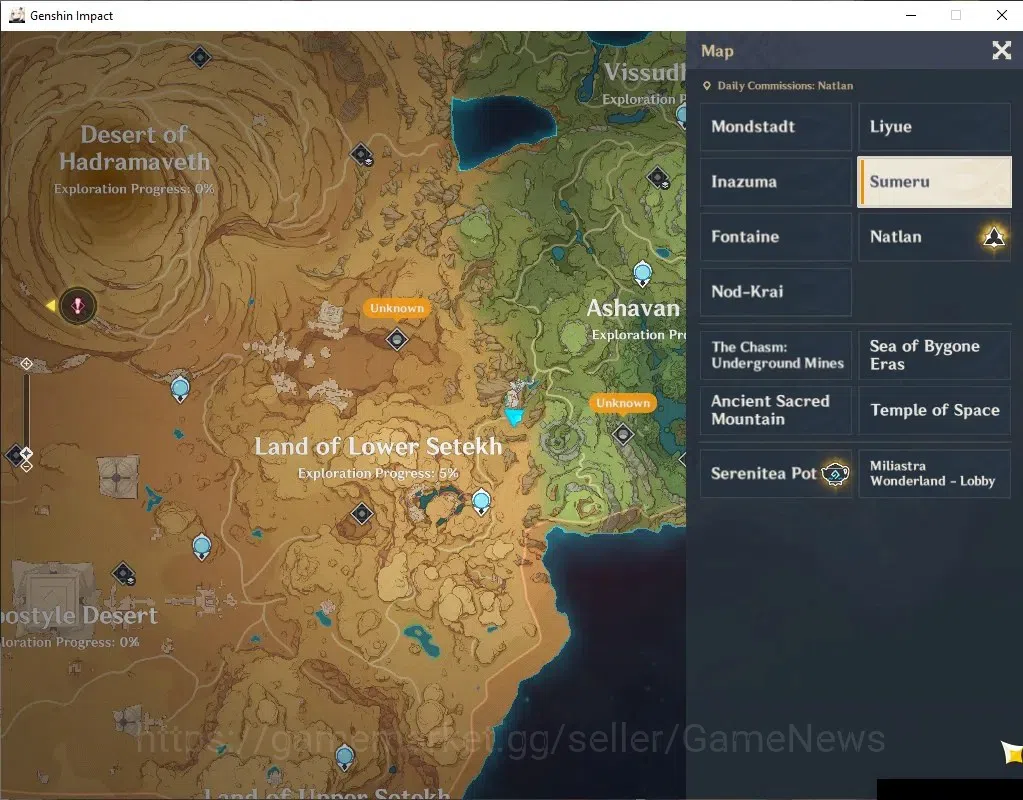
Task: Select teleport waypoint above Ashavan label
Action: (x=643, y=273)
